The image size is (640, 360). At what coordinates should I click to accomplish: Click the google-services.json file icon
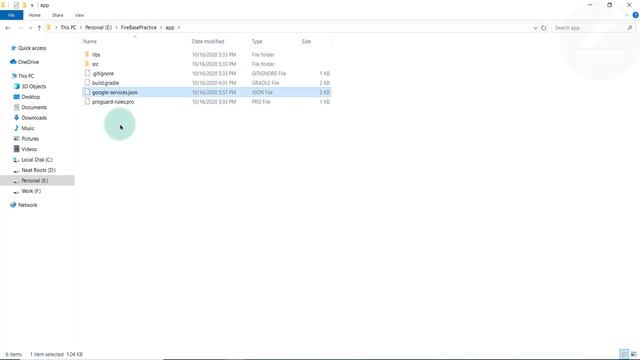87,92
